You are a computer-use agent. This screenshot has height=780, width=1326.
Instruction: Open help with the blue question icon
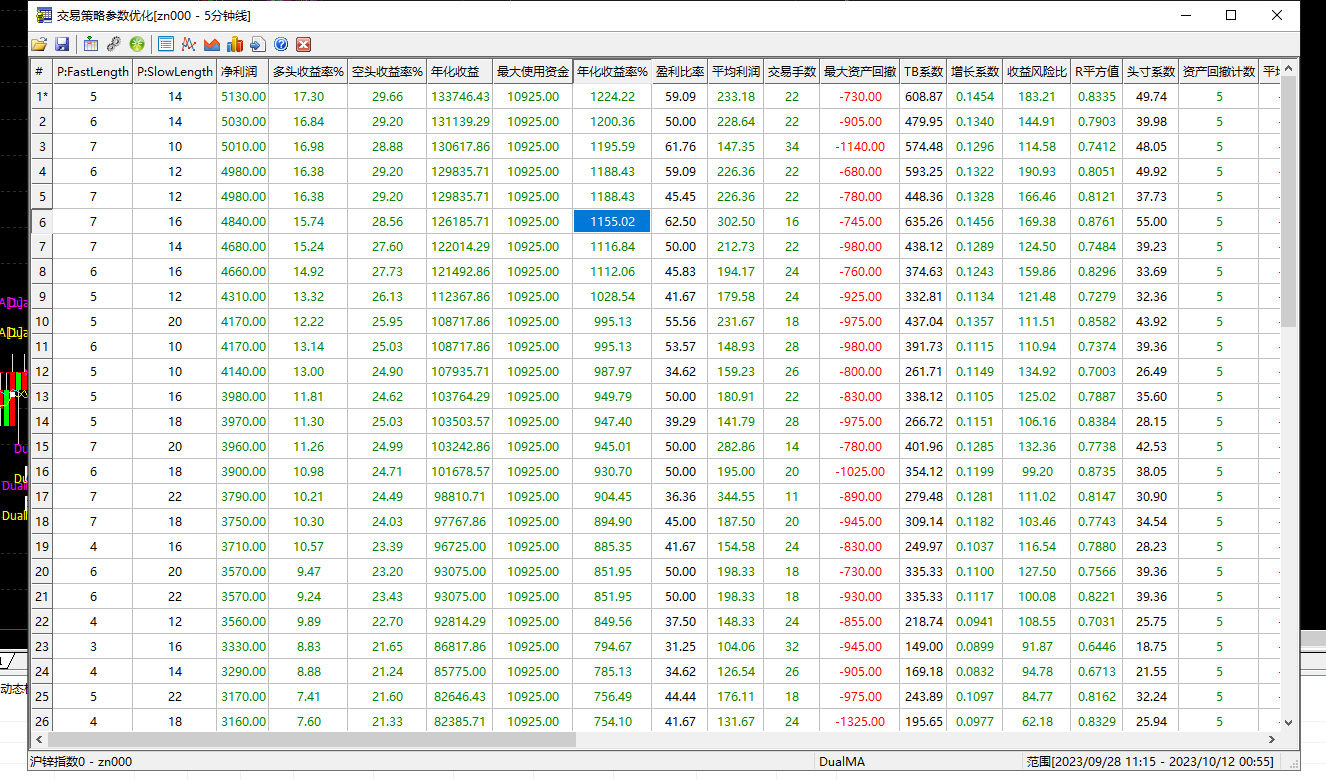(281, 44)
